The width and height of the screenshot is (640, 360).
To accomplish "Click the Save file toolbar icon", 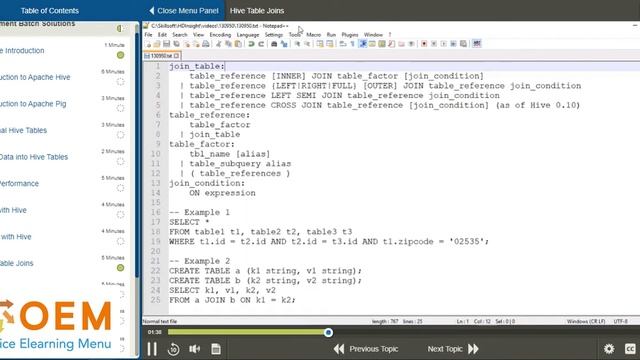I will click(167, 44).
